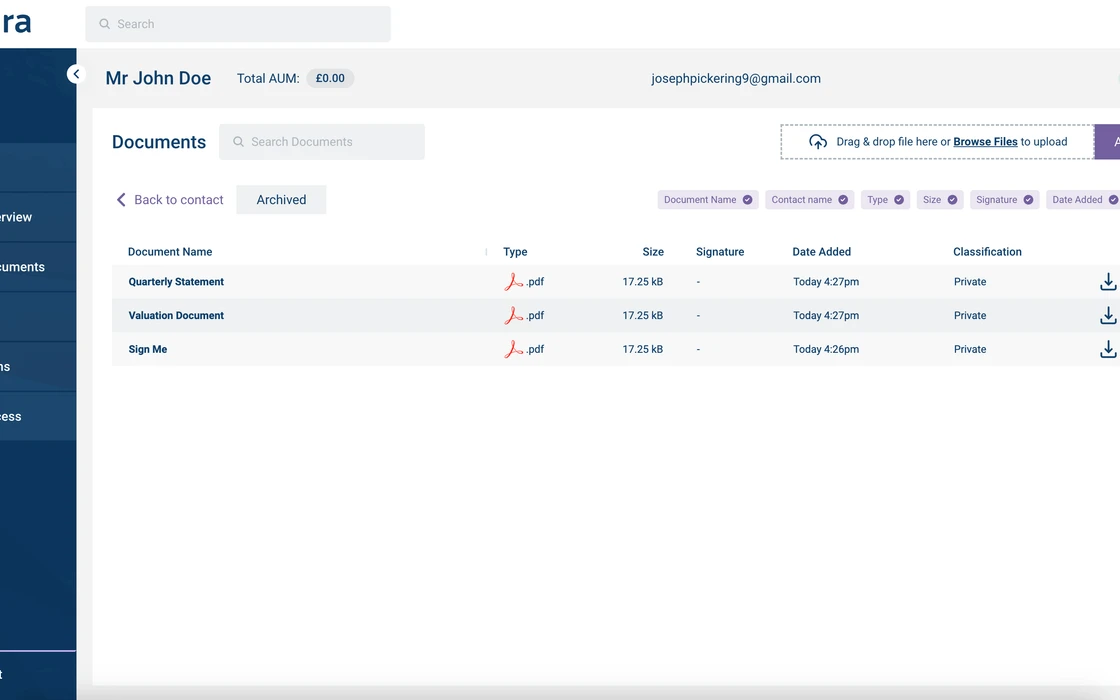Collapse the sidebar with the chevron button
1120x700 pixels.
click(x=76, y=74)
